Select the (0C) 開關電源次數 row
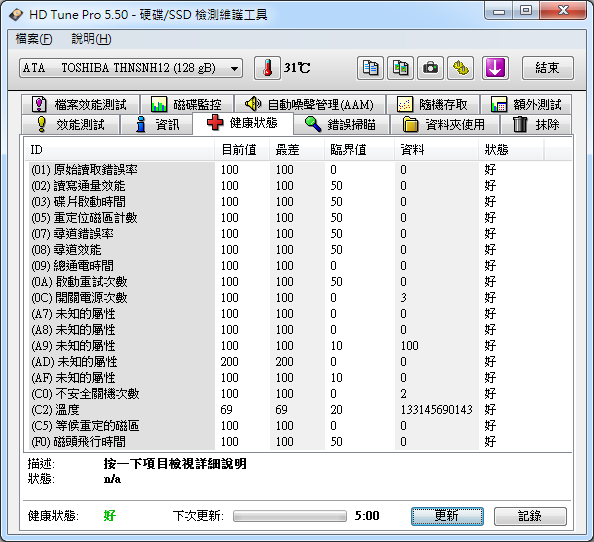Screen dimensions: 594x542 click(x=298, y=298)
